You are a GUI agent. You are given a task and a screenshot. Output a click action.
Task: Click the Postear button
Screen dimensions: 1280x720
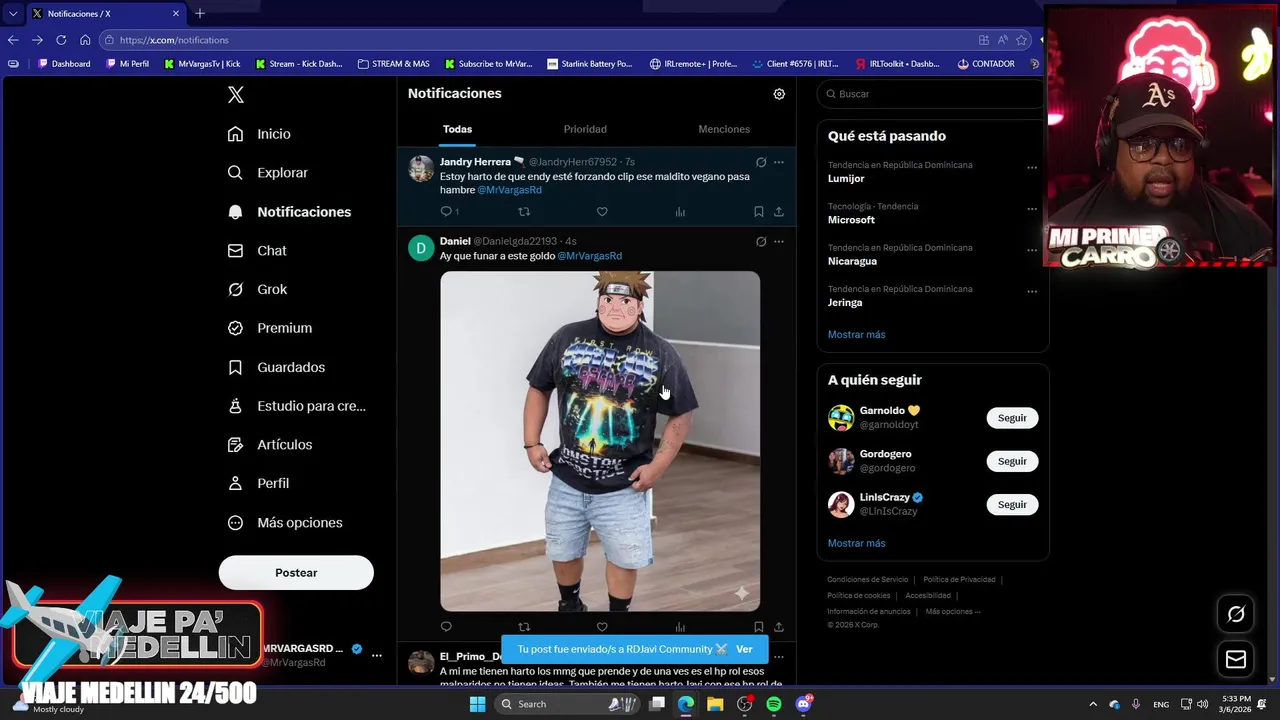[x=296, y=573]
